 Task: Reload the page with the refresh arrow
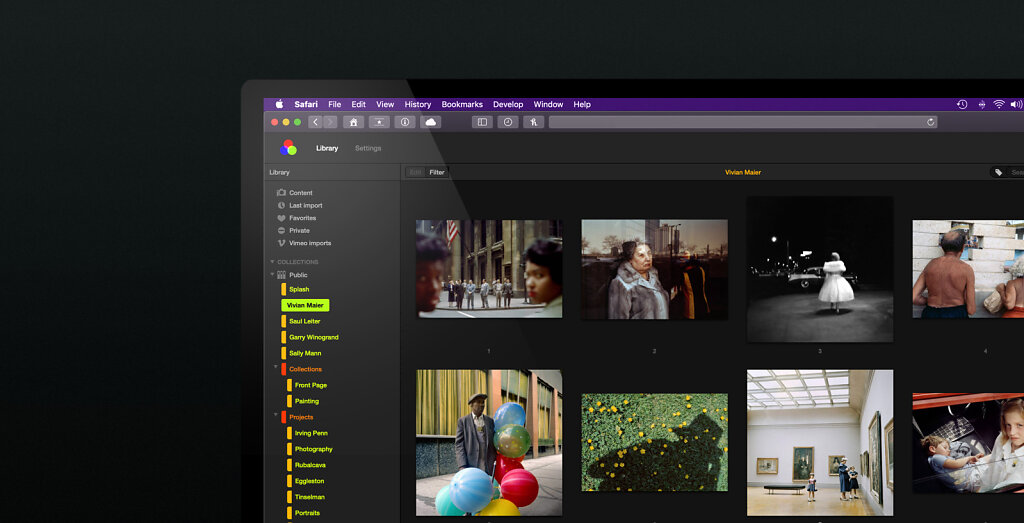point(930,122)
